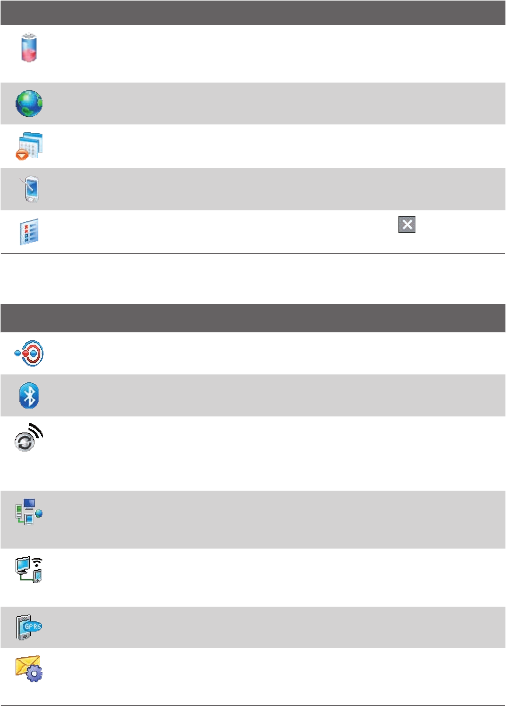Open the Screen settings phone icon
Screen dimensions: 506x706
pos(30,189)
